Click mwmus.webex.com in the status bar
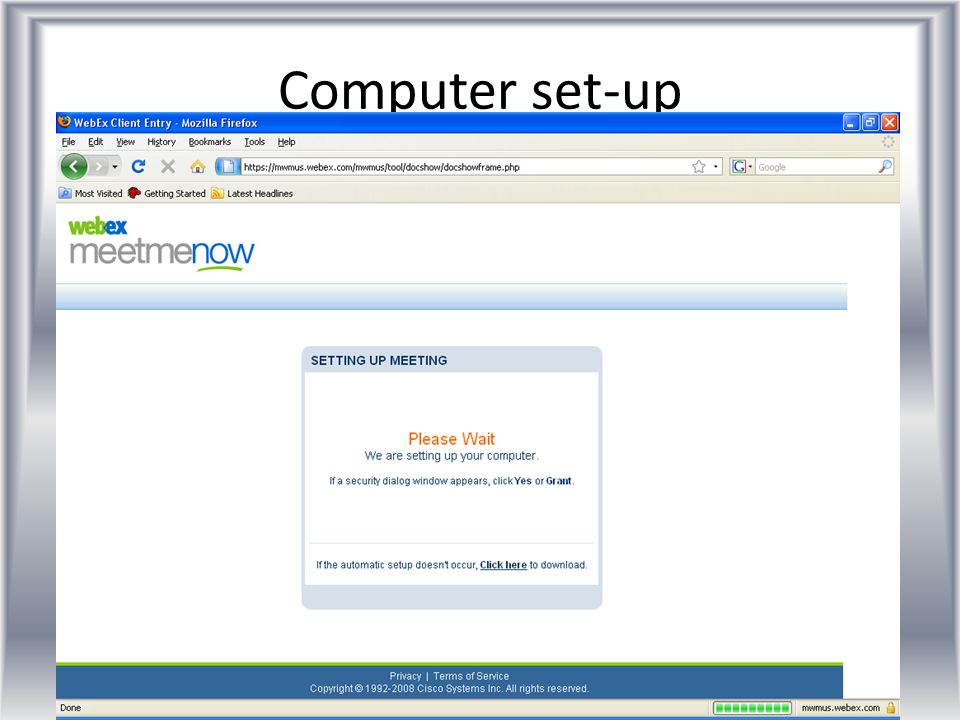Screen dimensions: 960x720 841,708
